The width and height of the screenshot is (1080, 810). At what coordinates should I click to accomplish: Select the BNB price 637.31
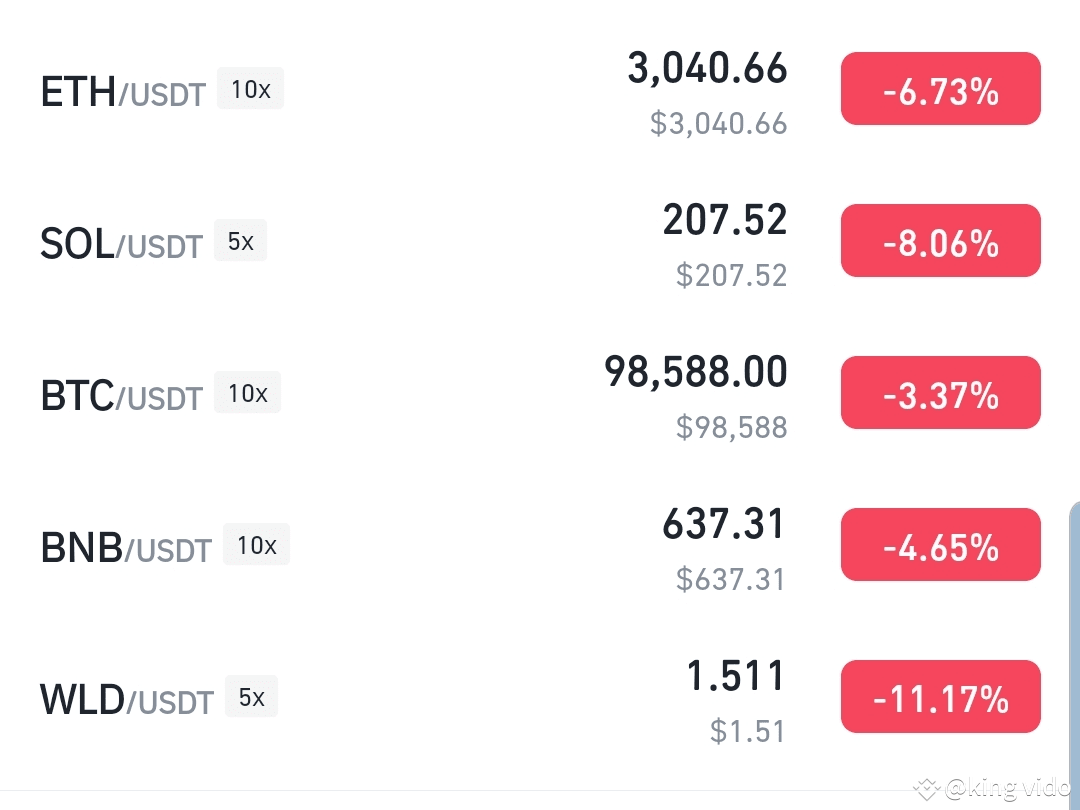724,524
